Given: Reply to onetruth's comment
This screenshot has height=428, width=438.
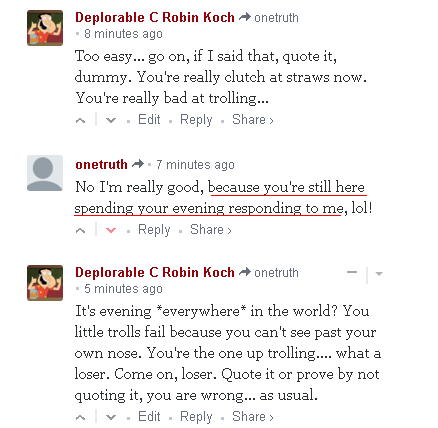Looking at the screenshot, I should (x=154, y=230).
